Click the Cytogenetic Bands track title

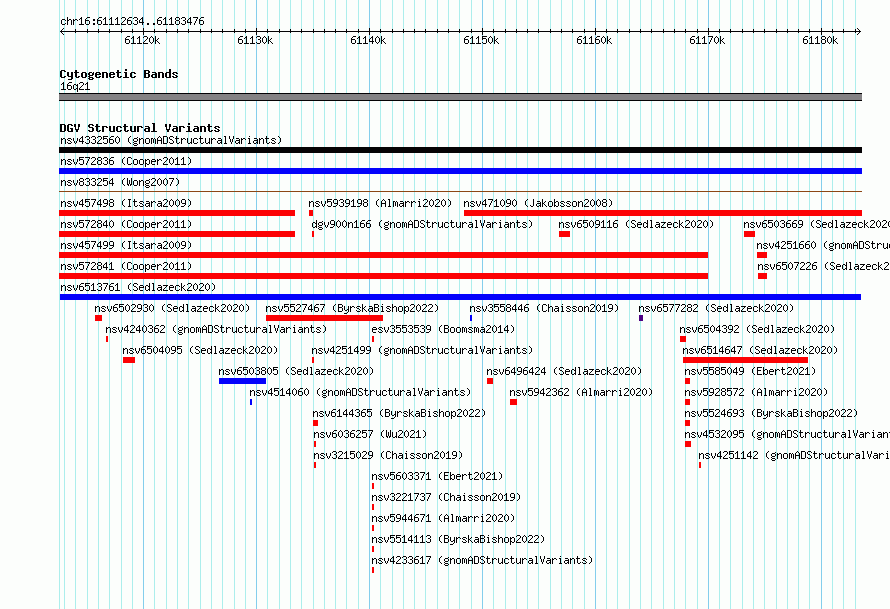pos(119,74)
